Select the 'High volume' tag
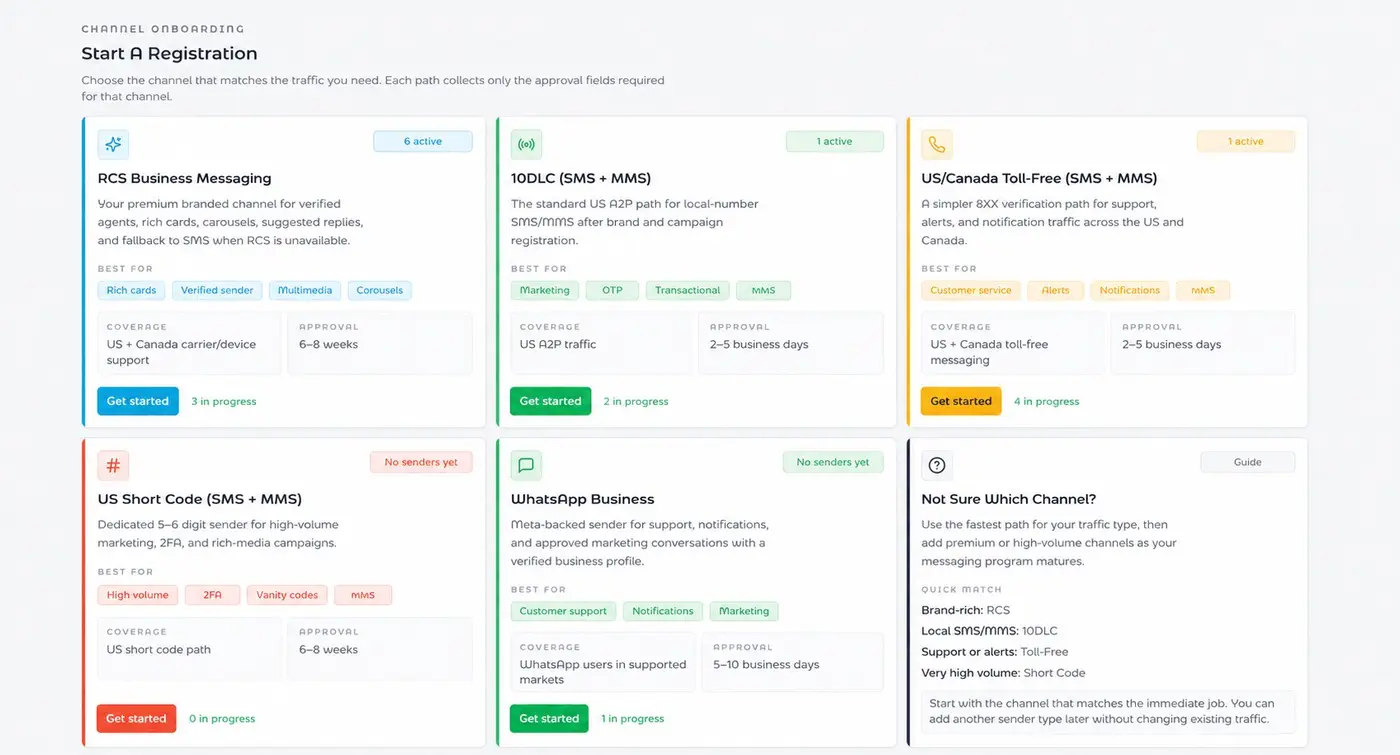Image resolution: width=1400 pixels, height=755 pixels. click(x=138, y=595)
